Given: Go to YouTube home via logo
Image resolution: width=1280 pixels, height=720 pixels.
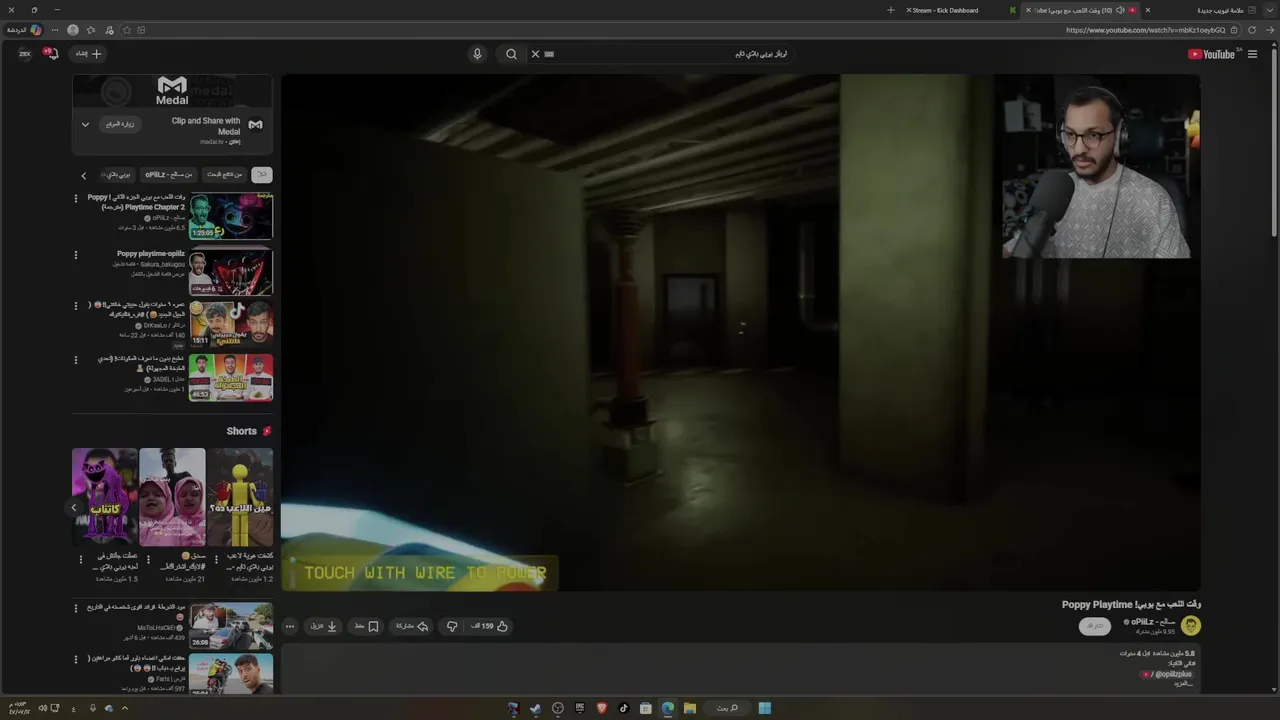Looking at the screenshot, I should point(1214,54).
